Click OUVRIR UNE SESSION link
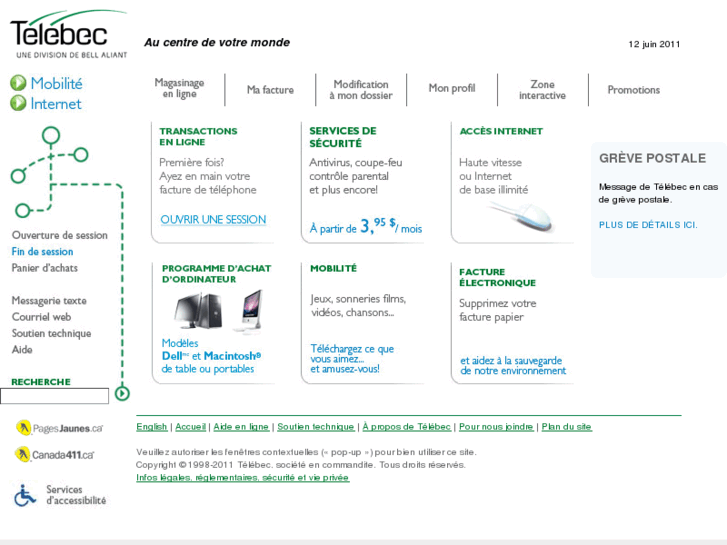The image size is (727, 545). tap(213, 219)
